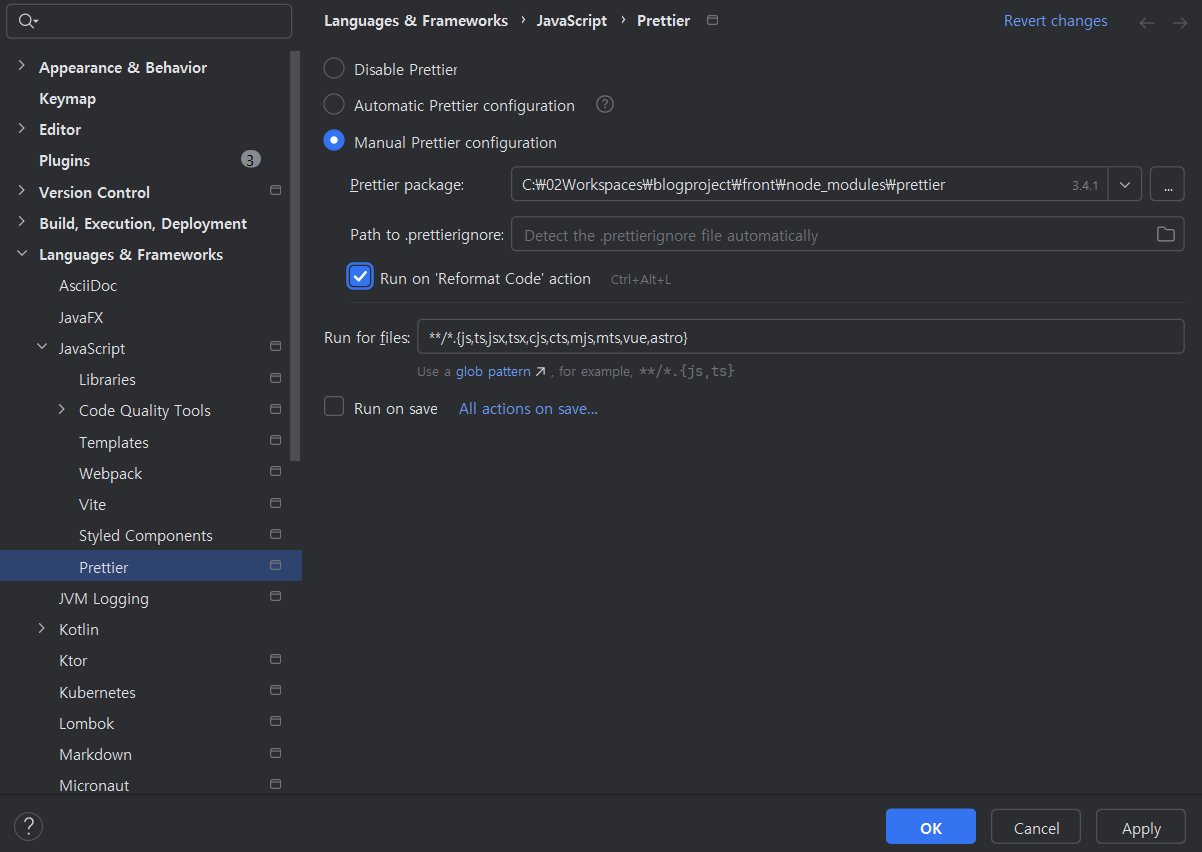Screen dimensions: 1202x852
Task: Click project icon next to JVM Logging
Action: (276, 597)
